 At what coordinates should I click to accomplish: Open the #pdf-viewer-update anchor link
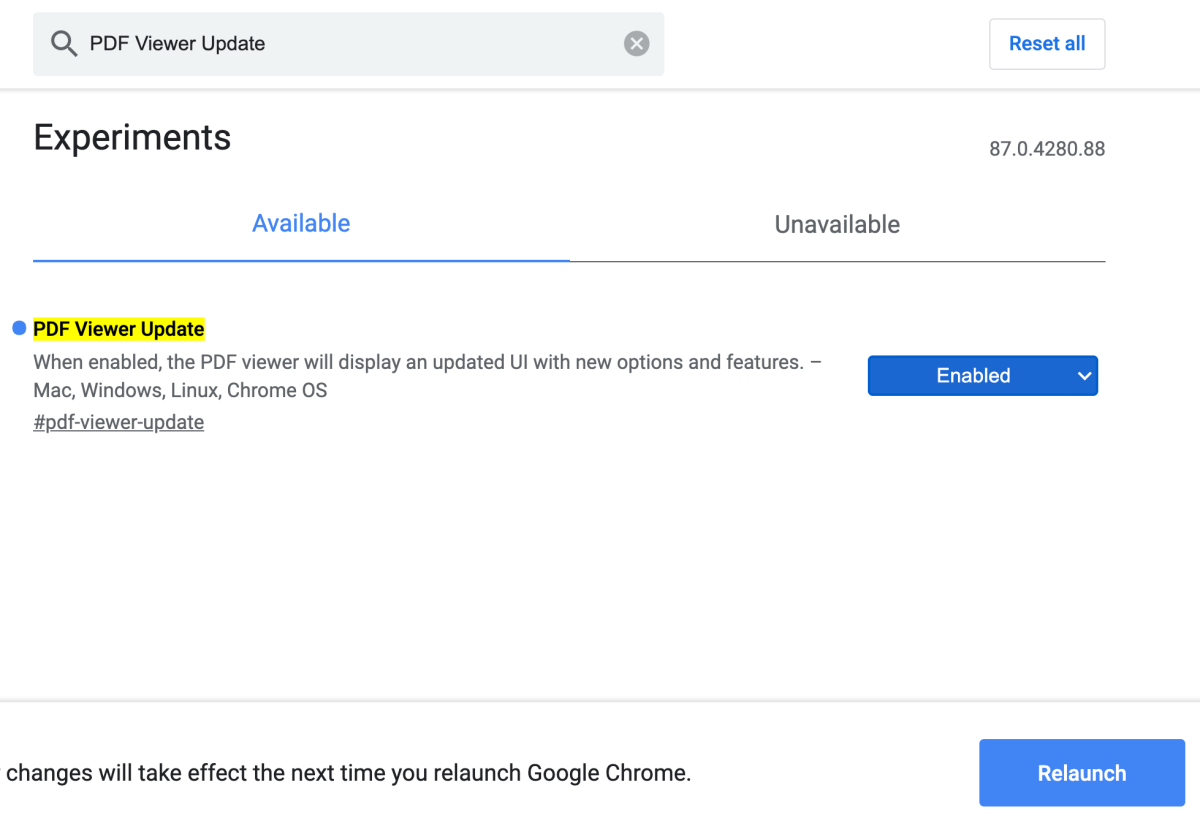(118, 422)
